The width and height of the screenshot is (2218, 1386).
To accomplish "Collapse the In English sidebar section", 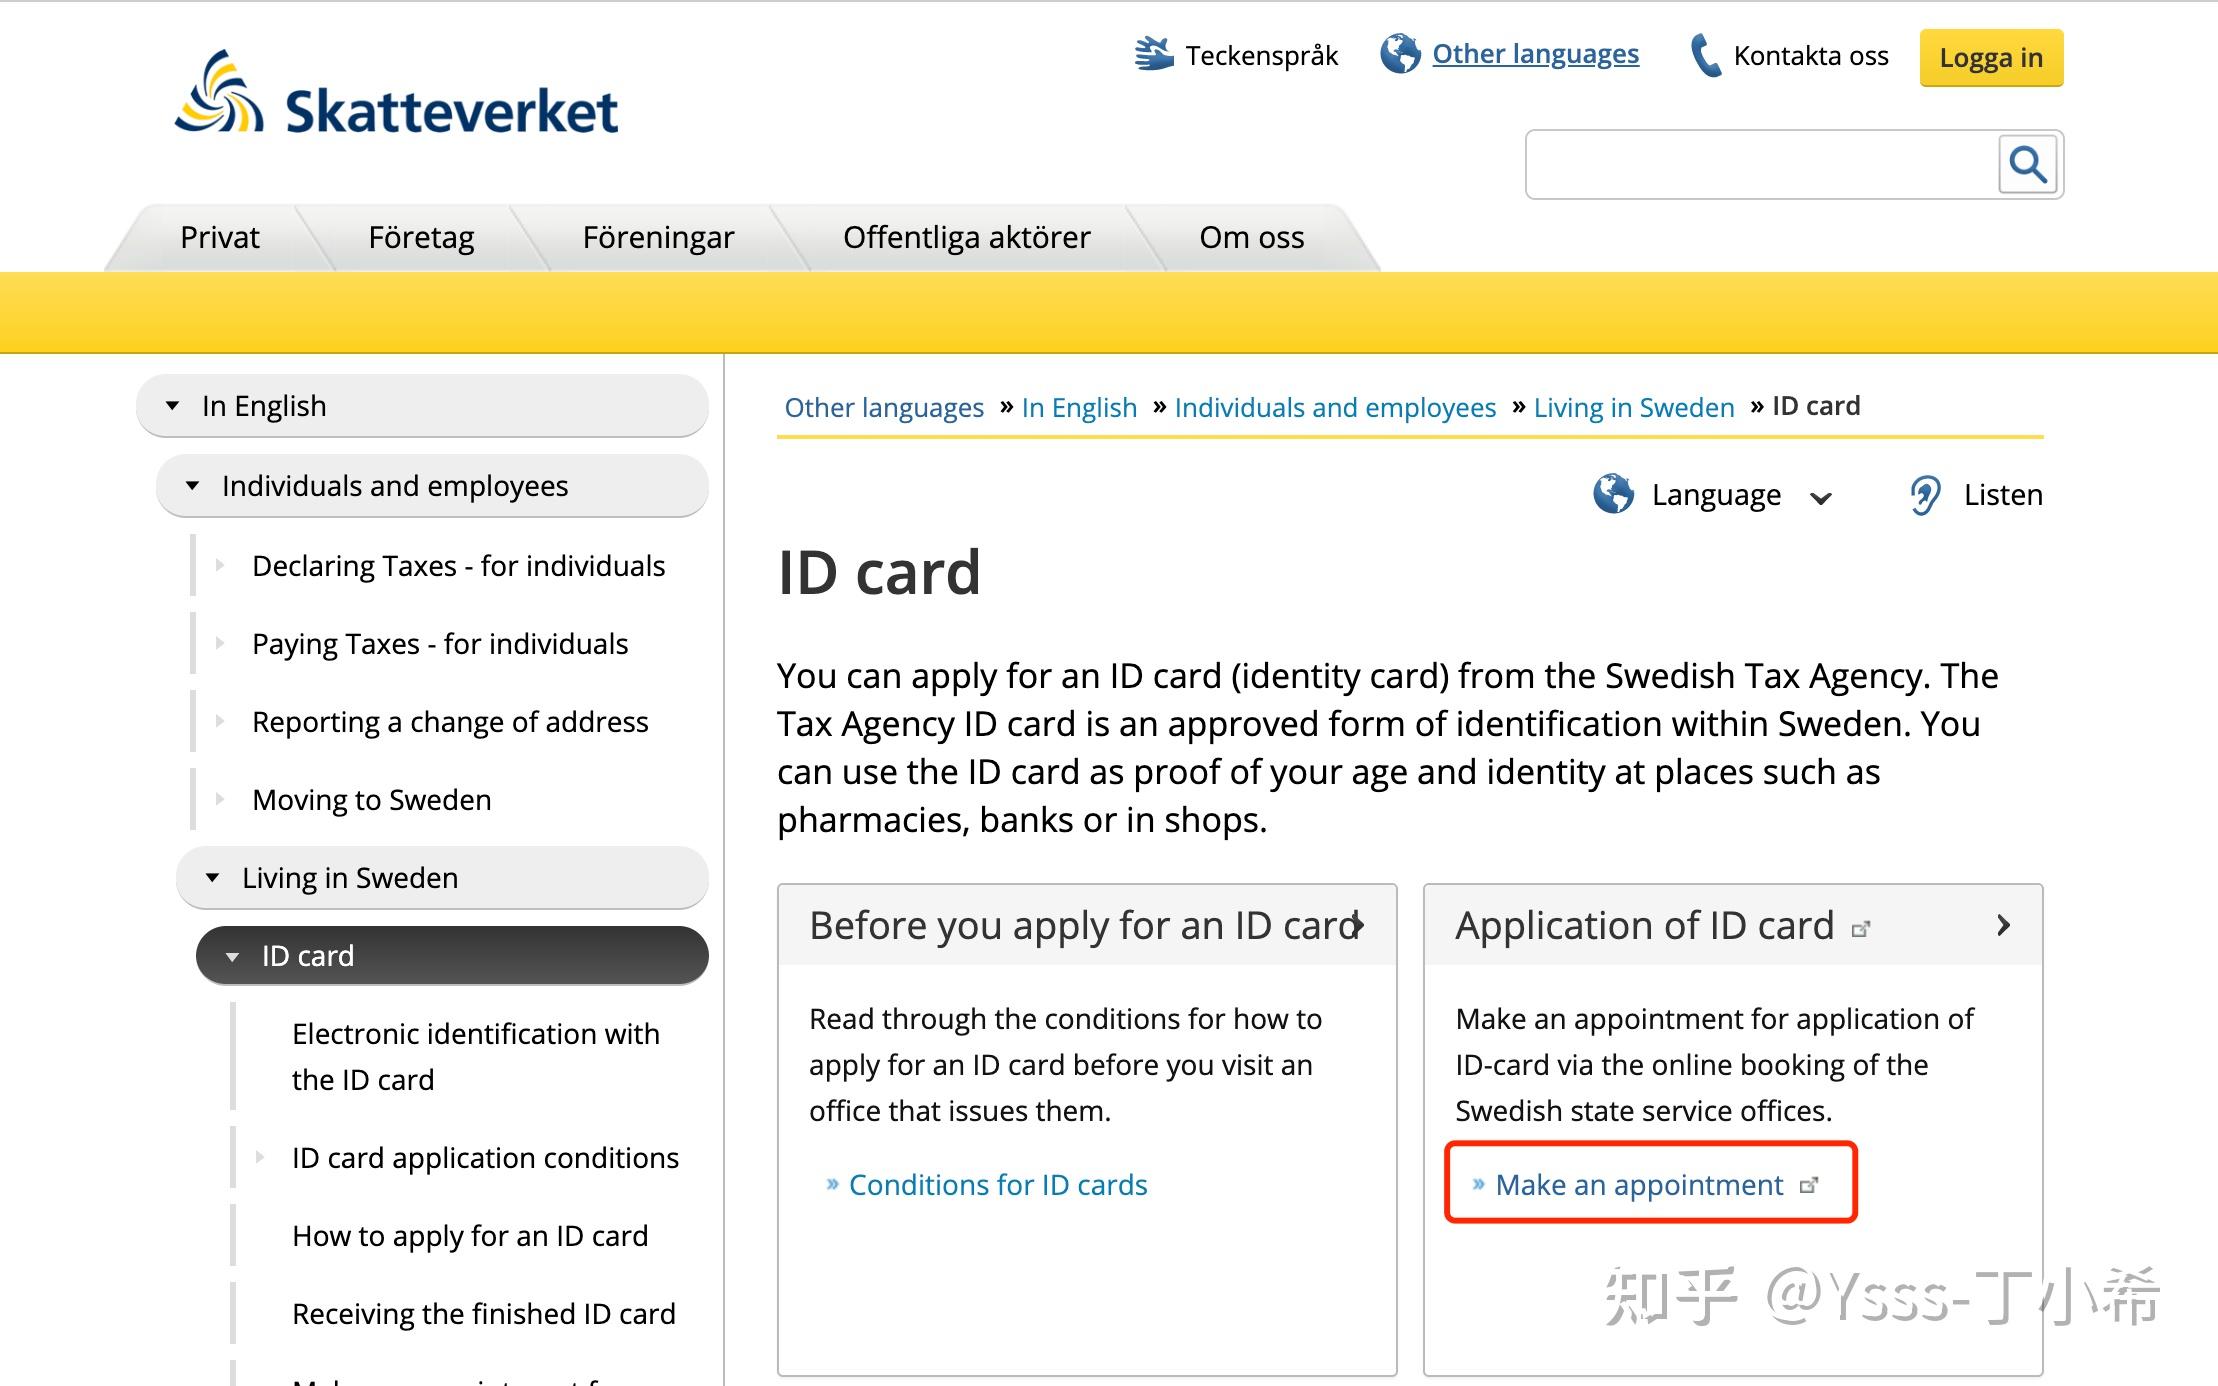I will pos(173,406).
